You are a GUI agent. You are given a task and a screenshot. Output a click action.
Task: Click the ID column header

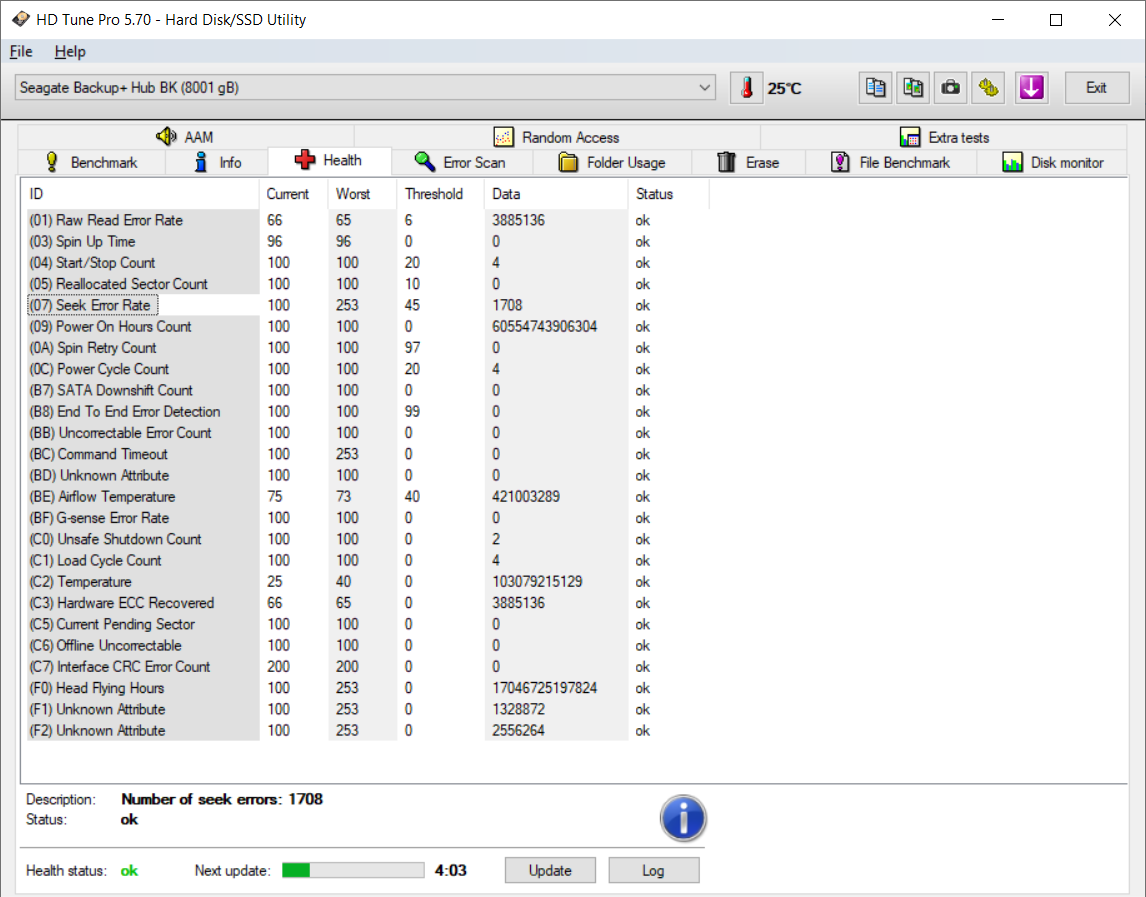(140, 194)
